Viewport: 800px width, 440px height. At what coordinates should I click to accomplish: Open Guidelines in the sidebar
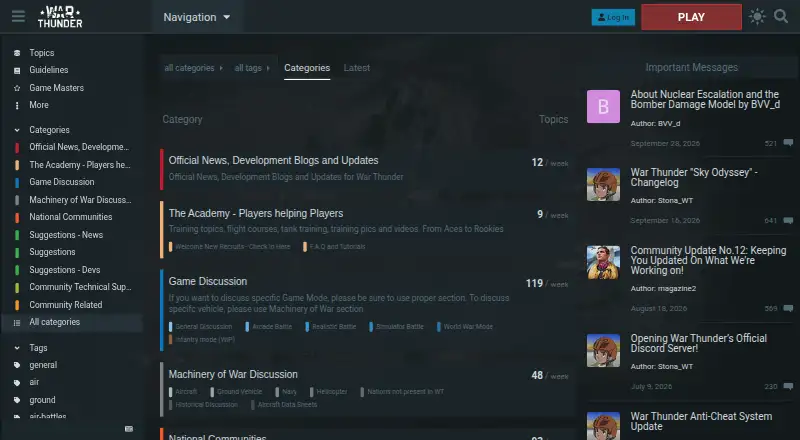coord(49,70)
